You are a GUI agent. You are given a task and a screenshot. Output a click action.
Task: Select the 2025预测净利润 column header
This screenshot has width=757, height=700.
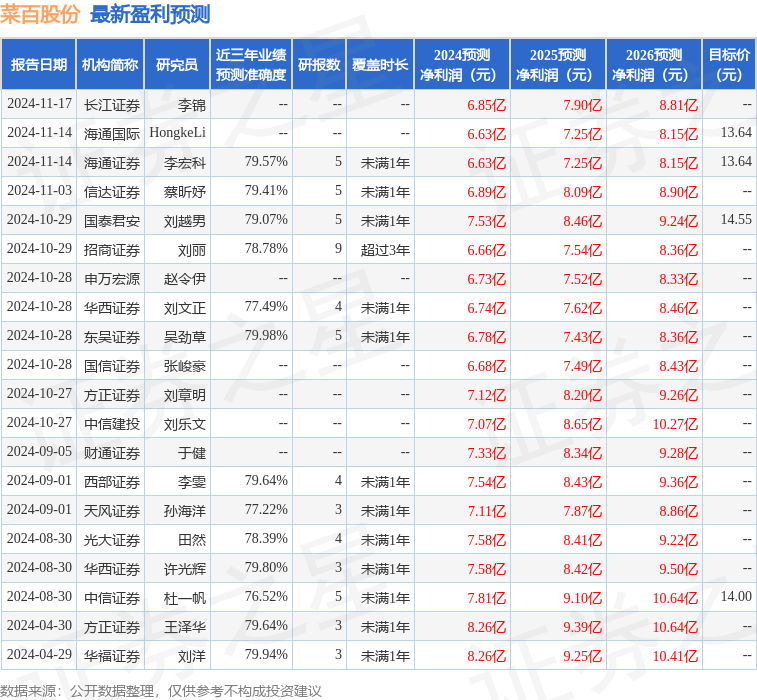point(558,65)
